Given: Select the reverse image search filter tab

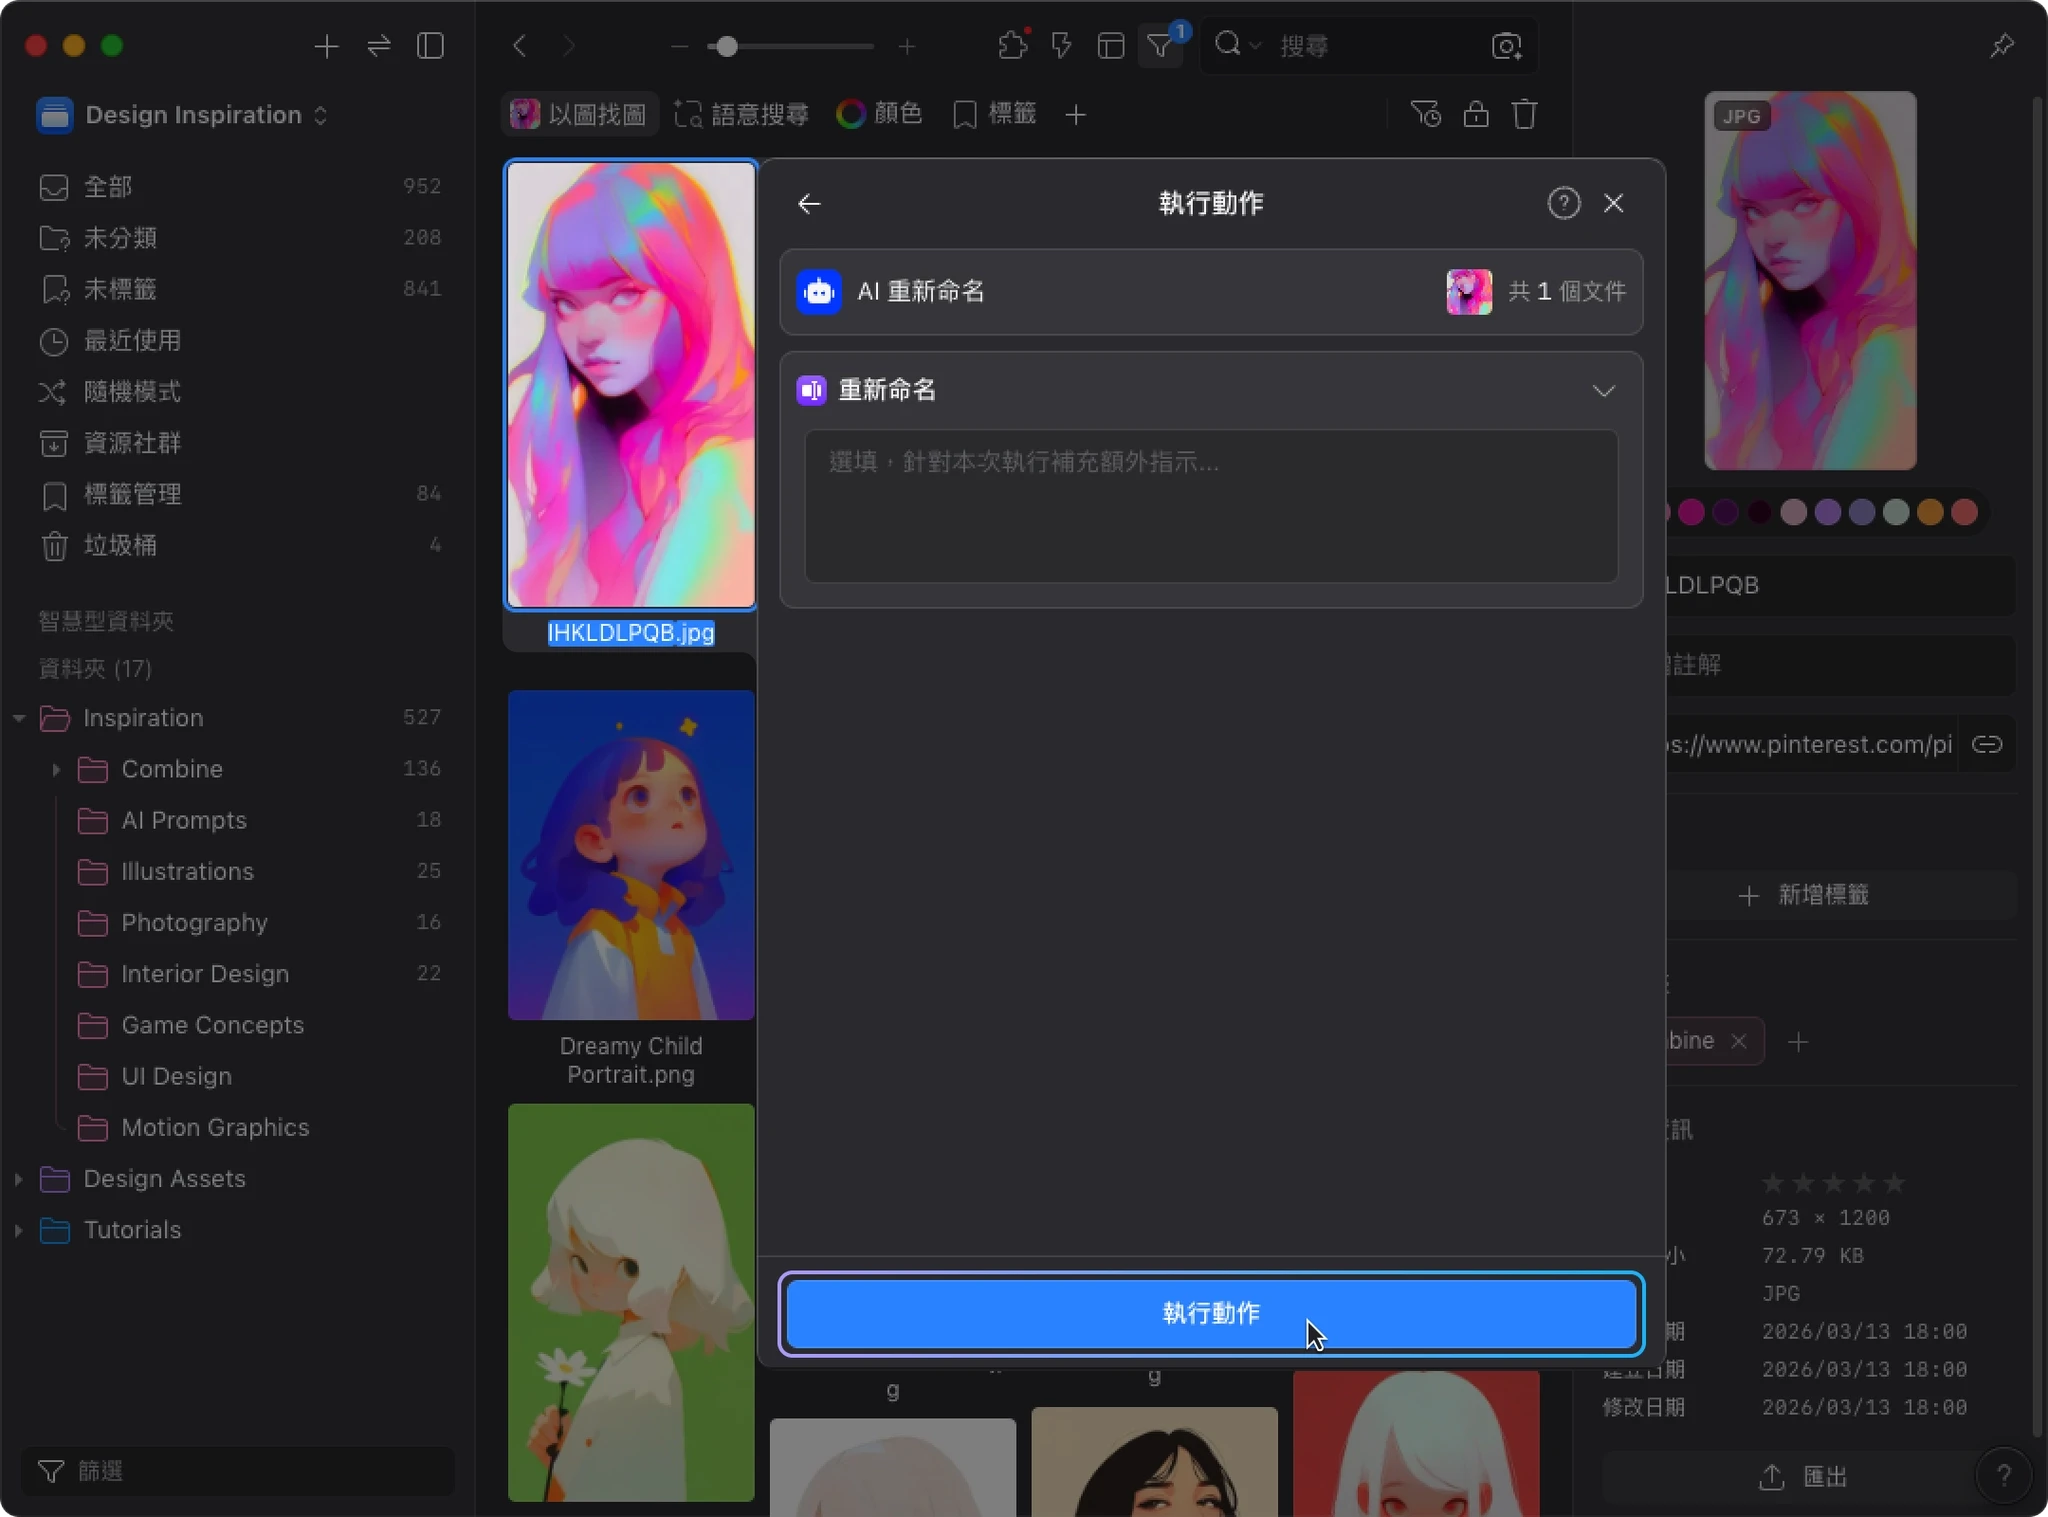Looking at the screenshot, I should (x=579, y=115).
